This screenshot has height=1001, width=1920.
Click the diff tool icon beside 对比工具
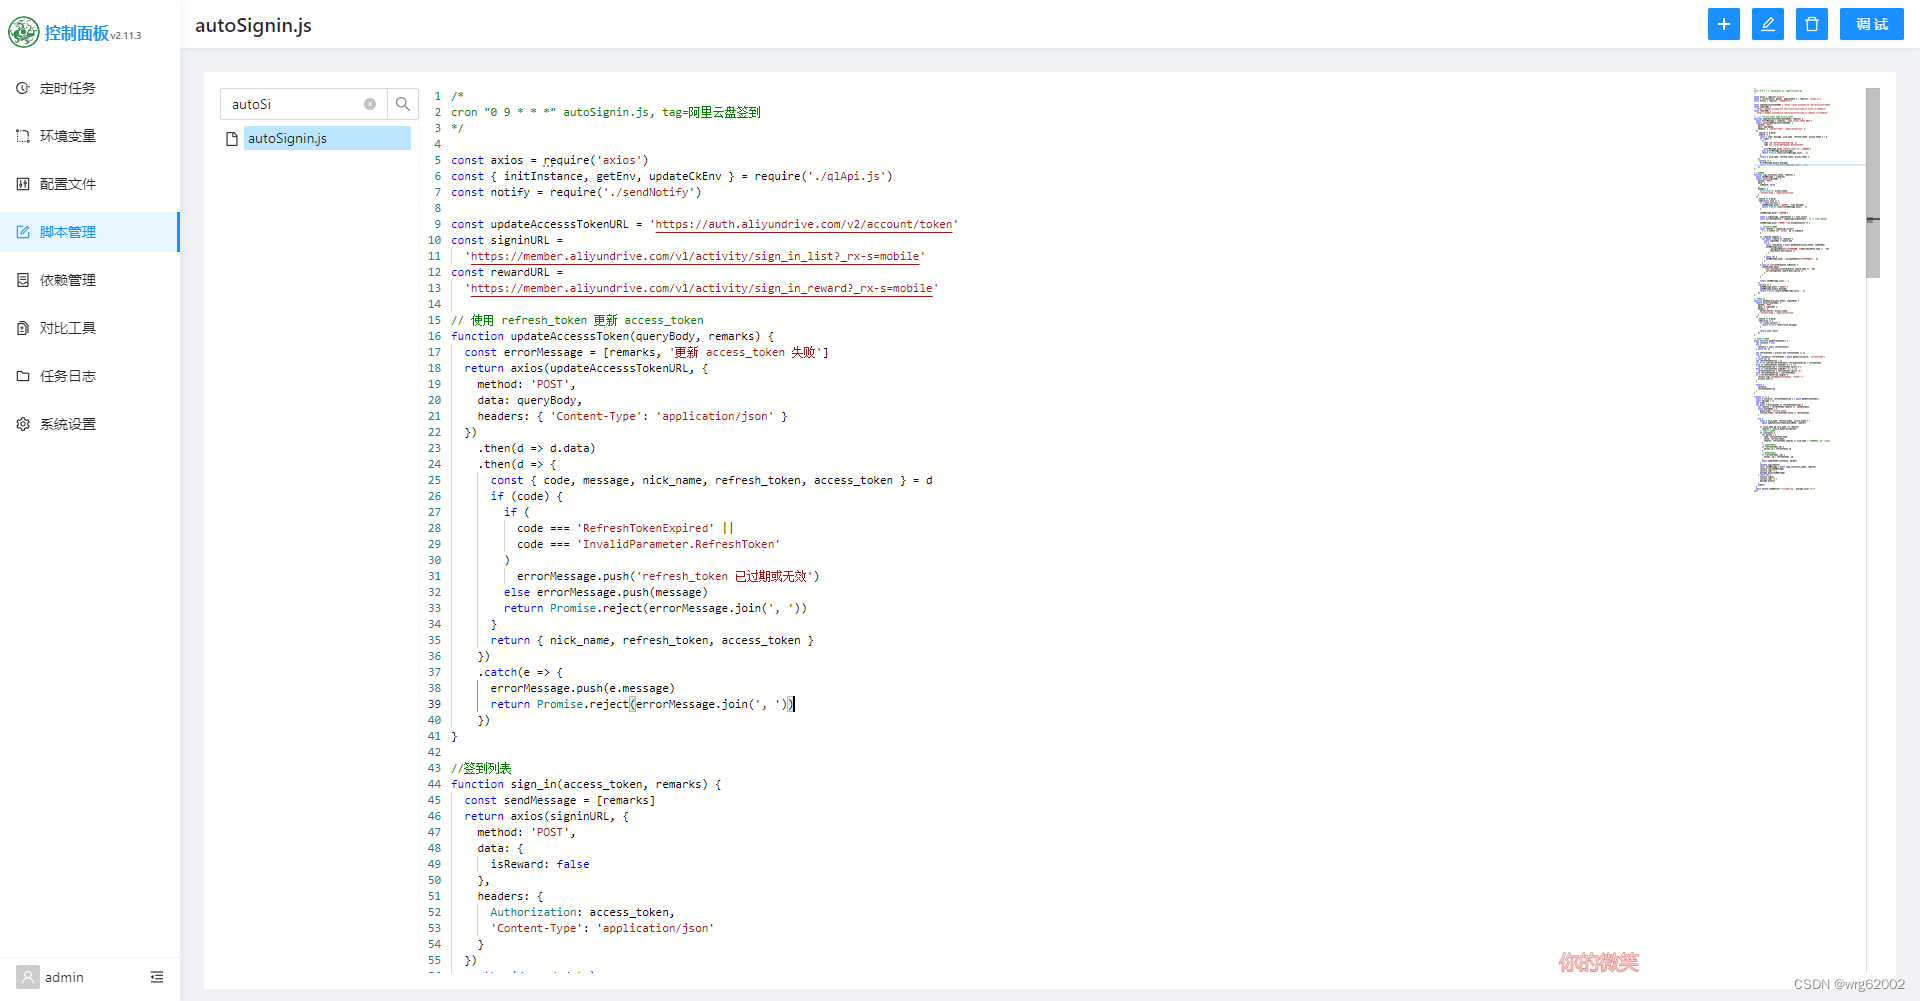coord(23,328)
